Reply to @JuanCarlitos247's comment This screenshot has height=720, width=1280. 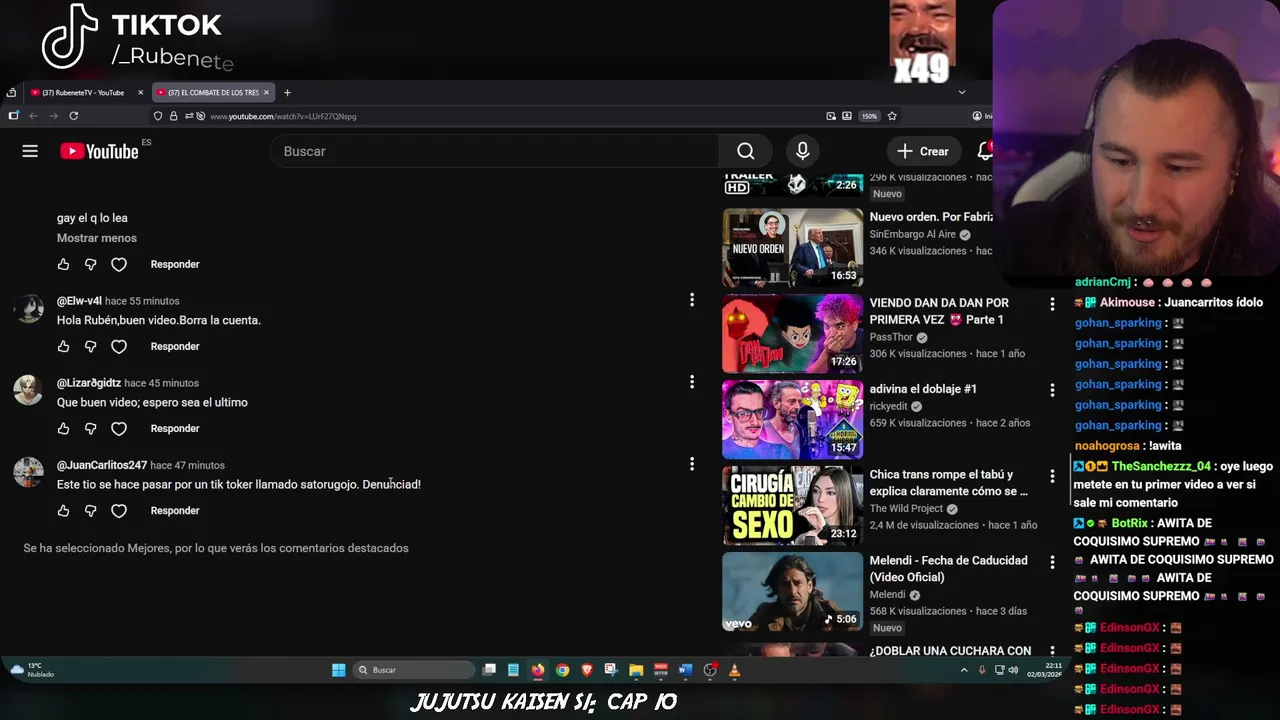[x=175, y=510]
